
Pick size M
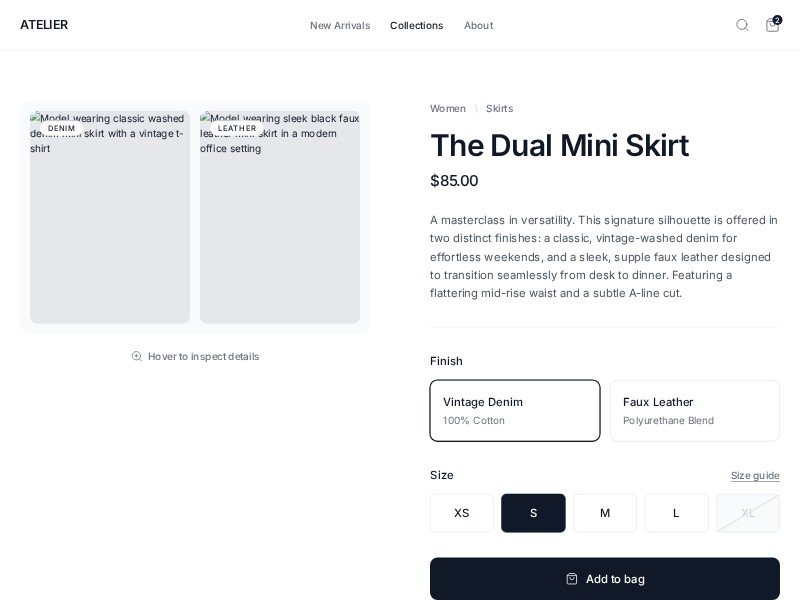pos(605,513)
